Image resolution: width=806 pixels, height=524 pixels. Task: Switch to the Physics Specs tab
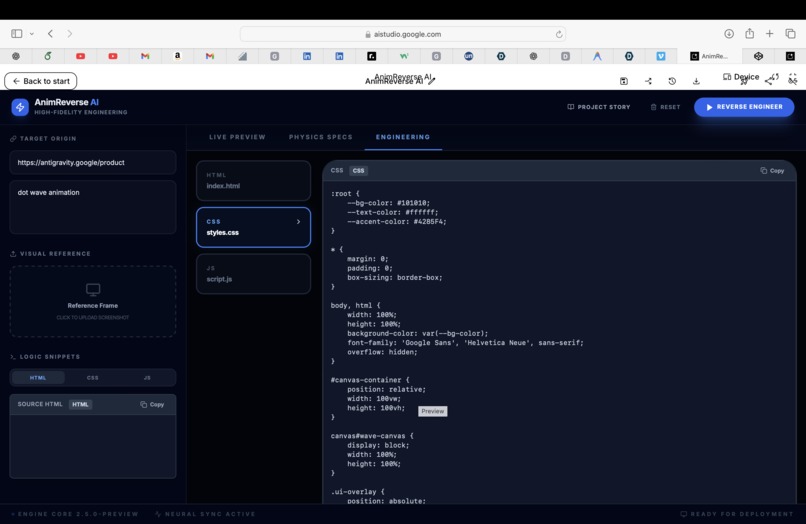(x=321, y=137)
